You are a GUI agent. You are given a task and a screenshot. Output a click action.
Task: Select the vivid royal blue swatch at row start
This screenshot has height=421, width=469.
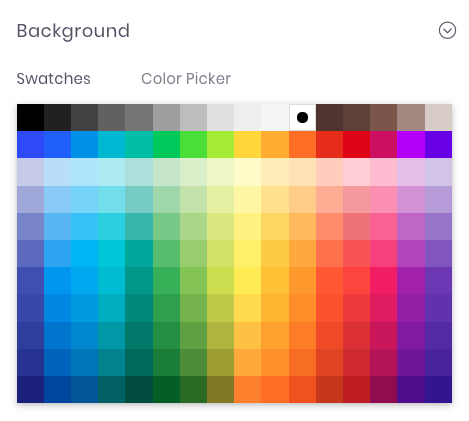click(x=30, y=144)
